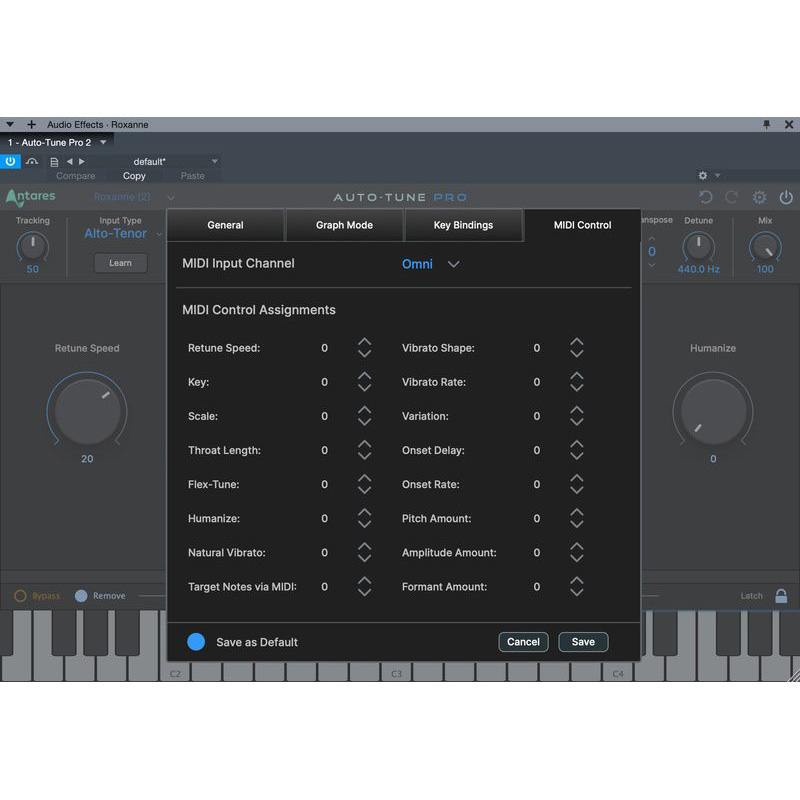Toggle Auto-Tune power icon in header

tap(786, 197)
